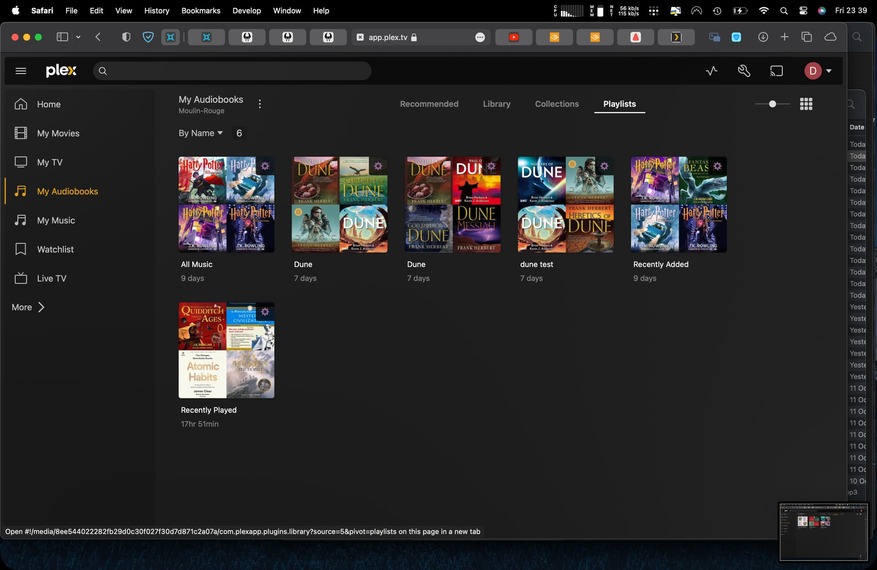The image size is (877, 570).
Task: Click the screenshot preview thumbnail
Action: [x=823, y=531]
